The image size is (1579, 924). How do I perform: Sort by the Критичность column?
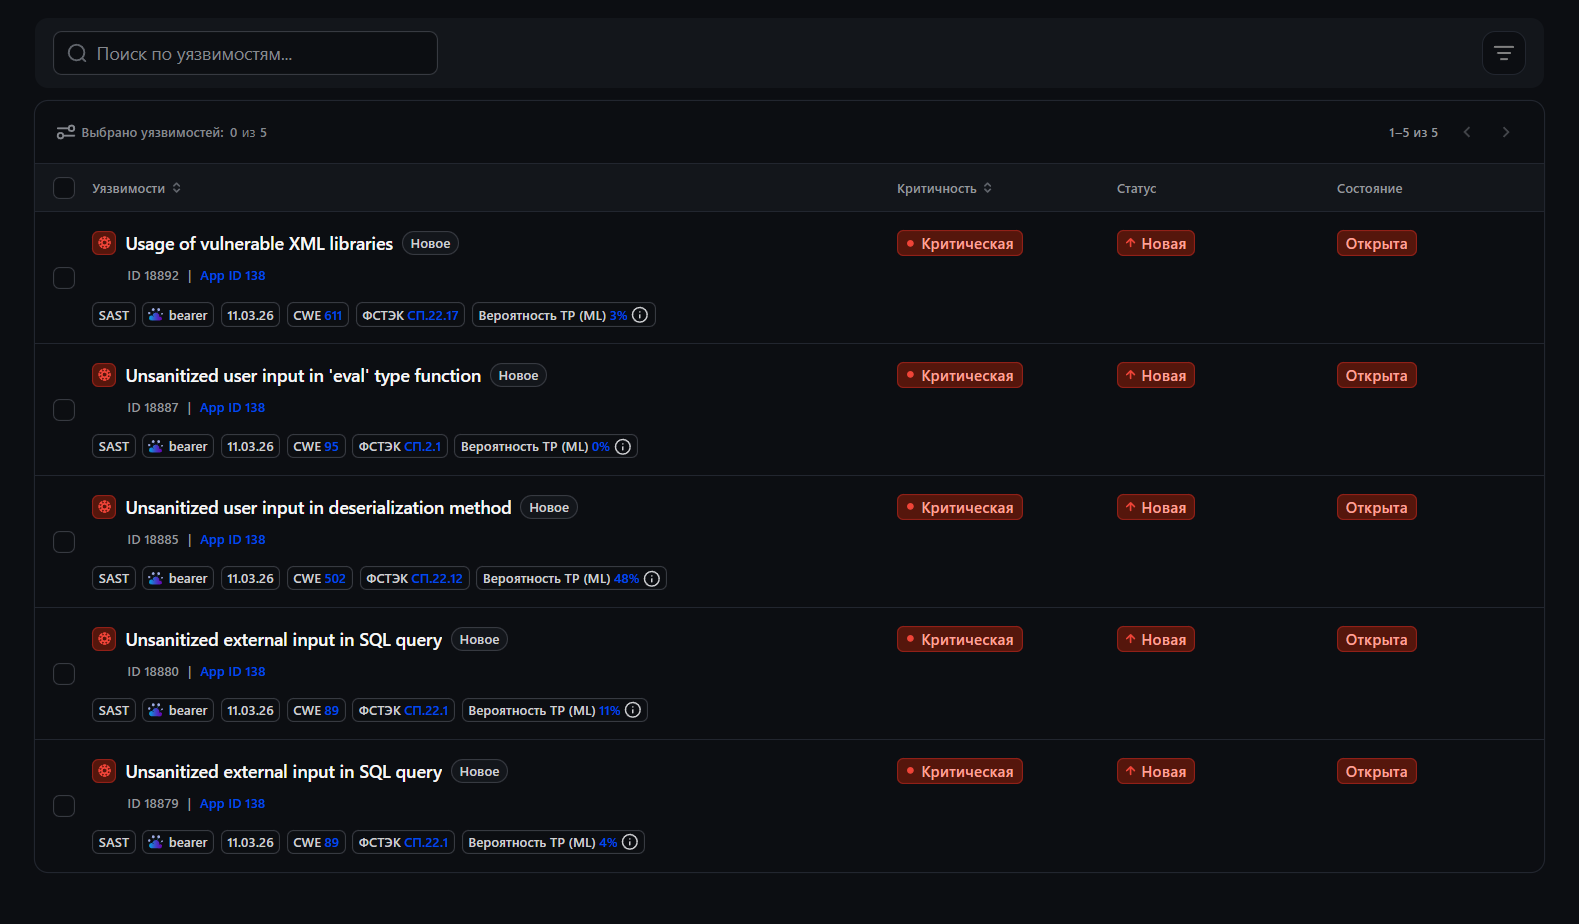[945, 188]
